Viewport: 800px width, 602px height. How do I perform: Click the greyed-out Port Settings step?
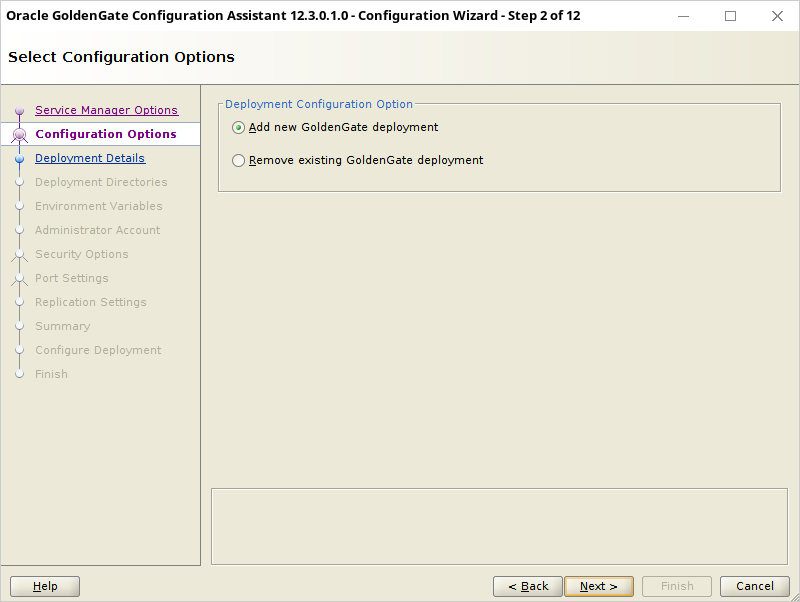[71, 278]
